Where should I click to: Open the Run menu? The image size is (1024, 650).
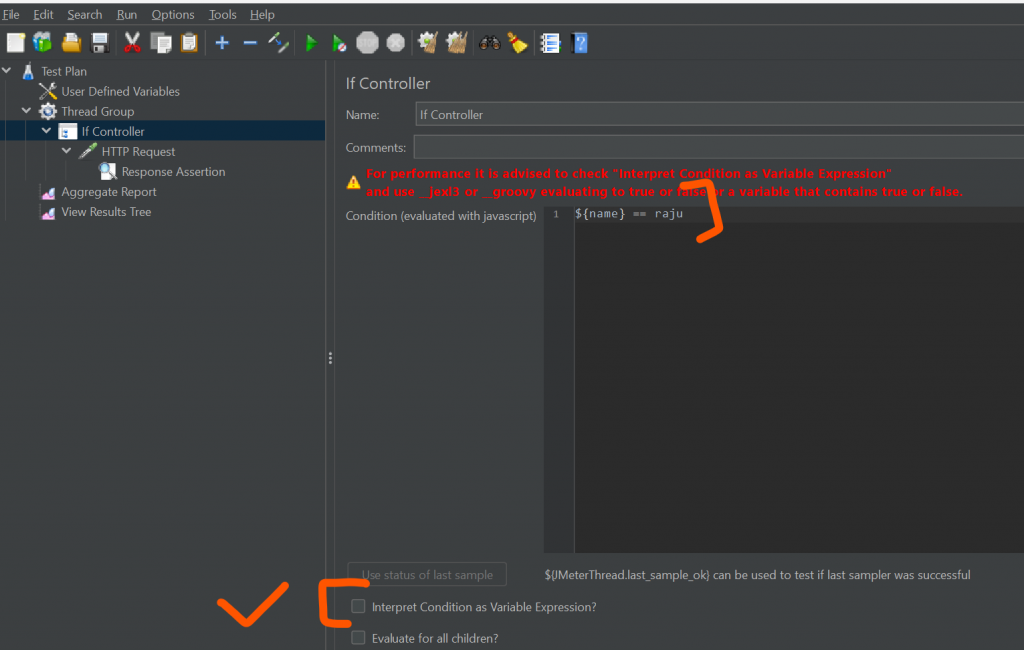coord(127,15)
